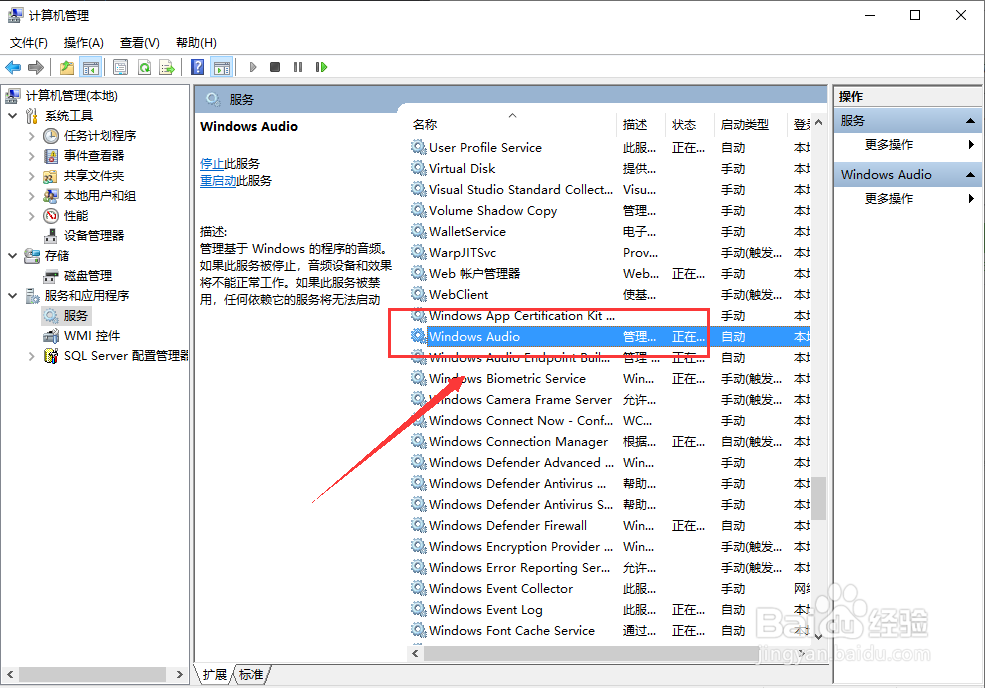Collapse the 存储 tree node
Viewport: 985px width, 688px height.
click(13, 256)
